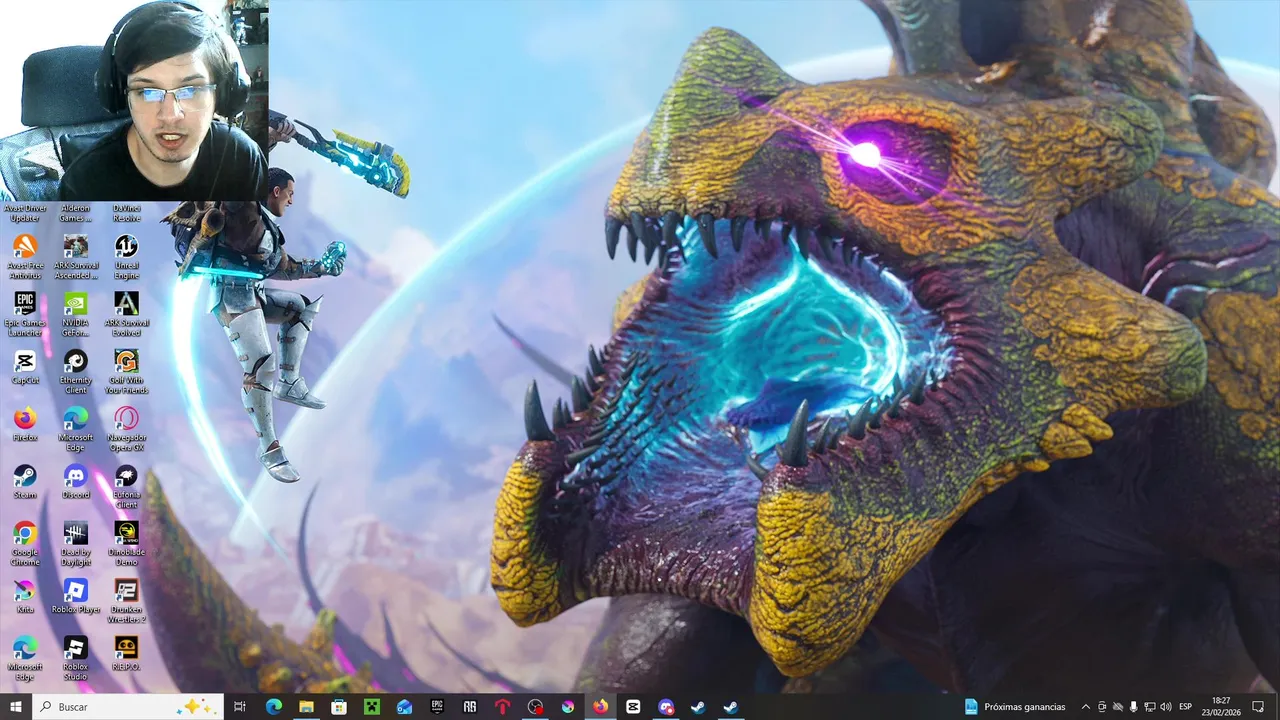Open the Mail app taskbar icon

(404, 706)
